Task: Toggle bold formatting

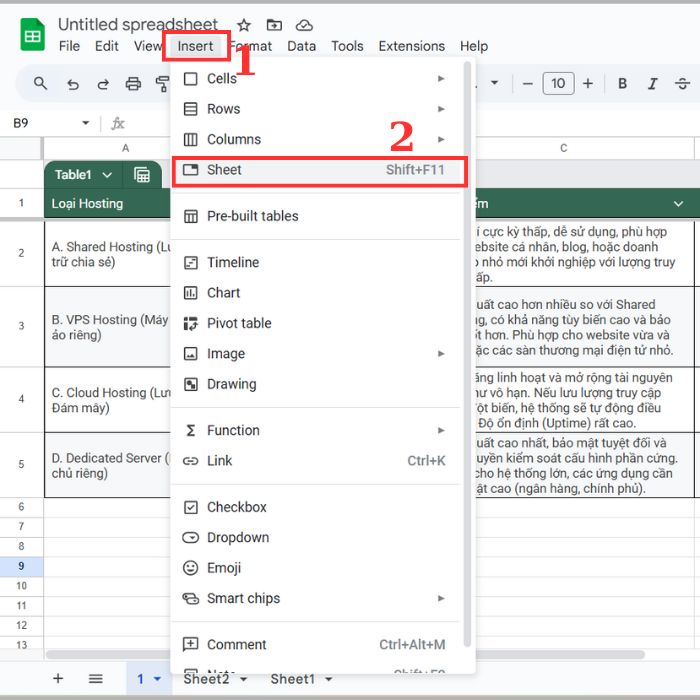Action: click(x=622, y=83)
